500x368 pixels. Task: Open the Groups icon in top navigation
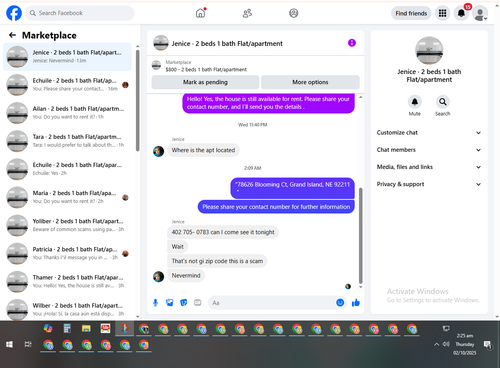click(294, 13)
